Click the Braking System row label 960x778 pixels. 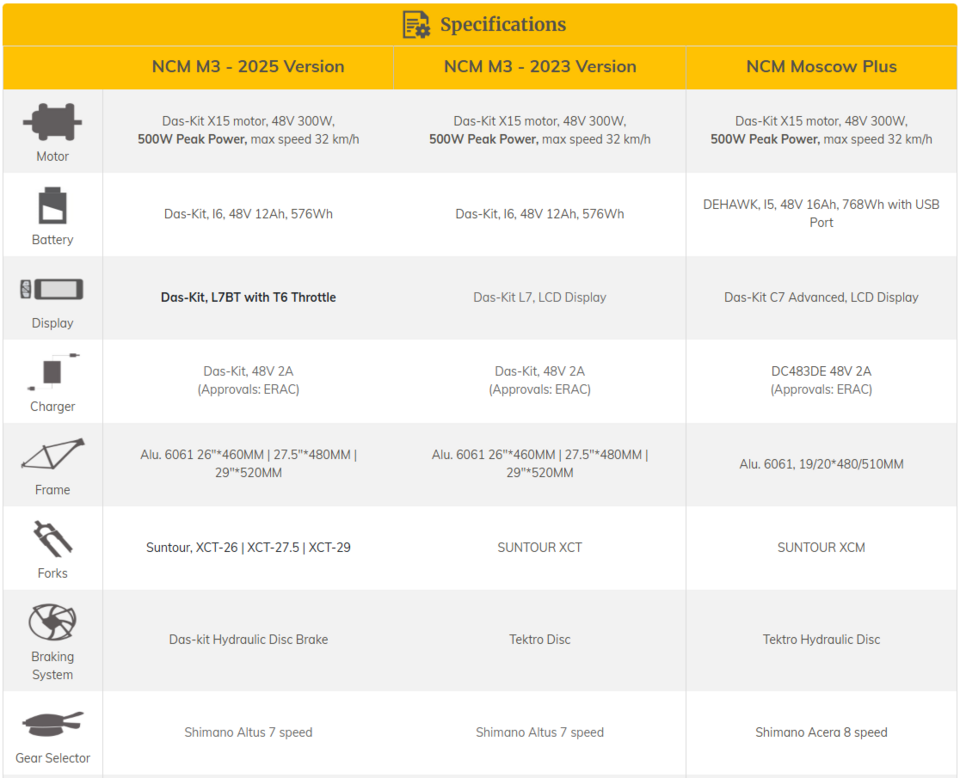tap(53, 665)
